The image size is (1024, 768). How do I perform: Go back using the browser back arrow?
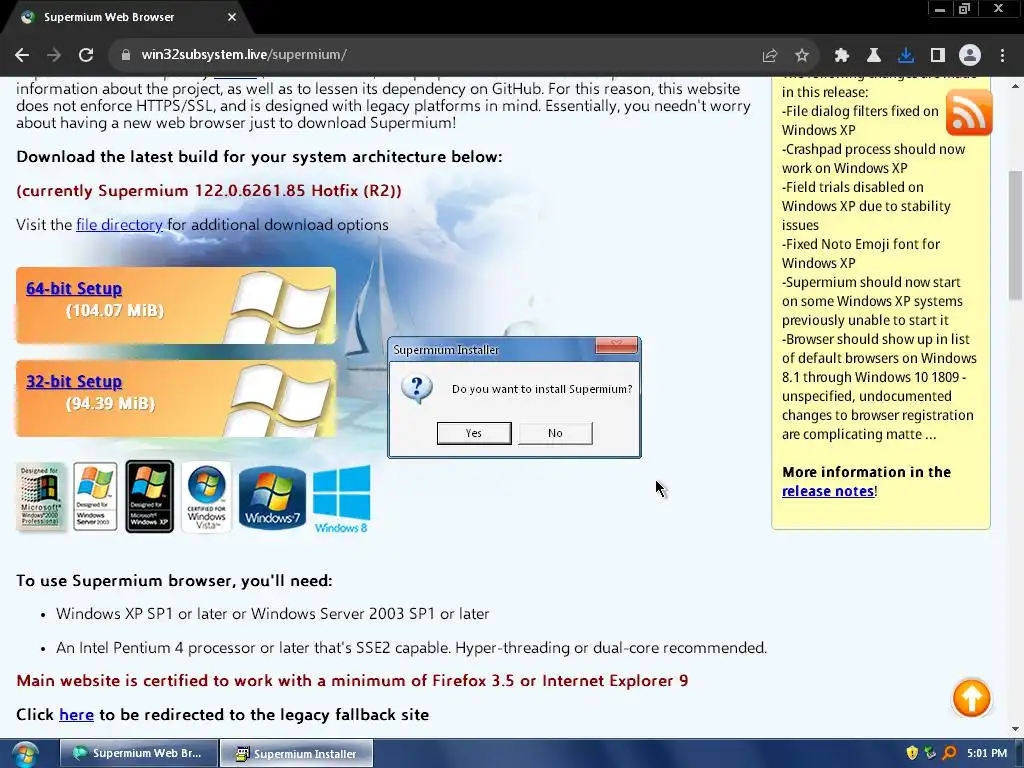(22, 55)
